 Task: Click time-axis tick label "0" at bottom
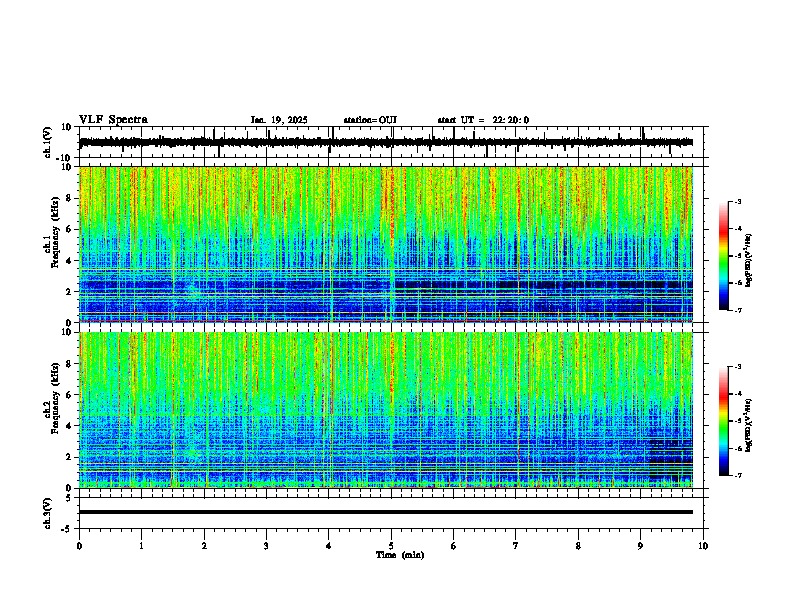(x=79, y=546)
